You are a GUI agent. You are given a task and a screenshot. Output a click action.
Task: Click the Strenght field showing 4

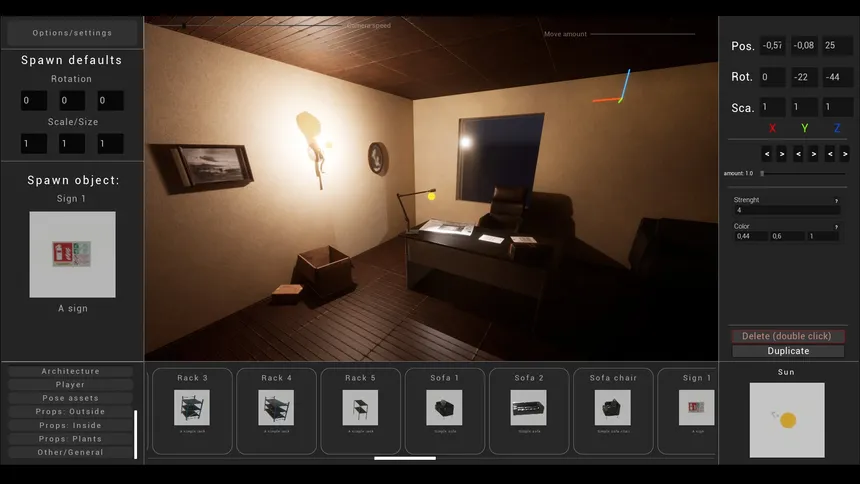coord(787,210)
